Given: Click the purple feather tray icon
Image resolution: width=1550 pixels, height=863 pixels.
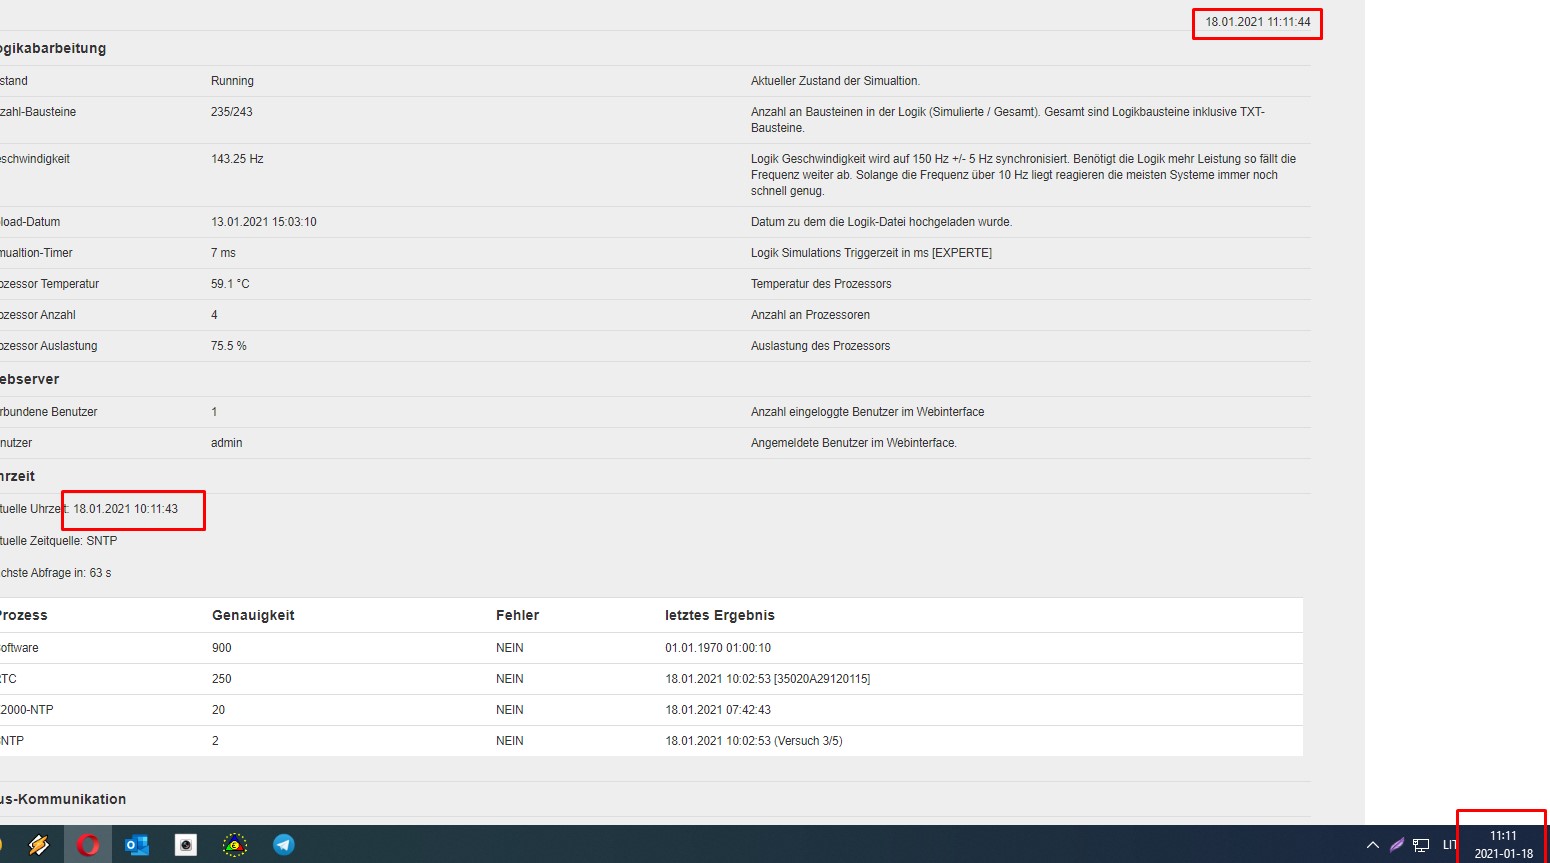Looking at the screenshot, I should coord(1397,845).
